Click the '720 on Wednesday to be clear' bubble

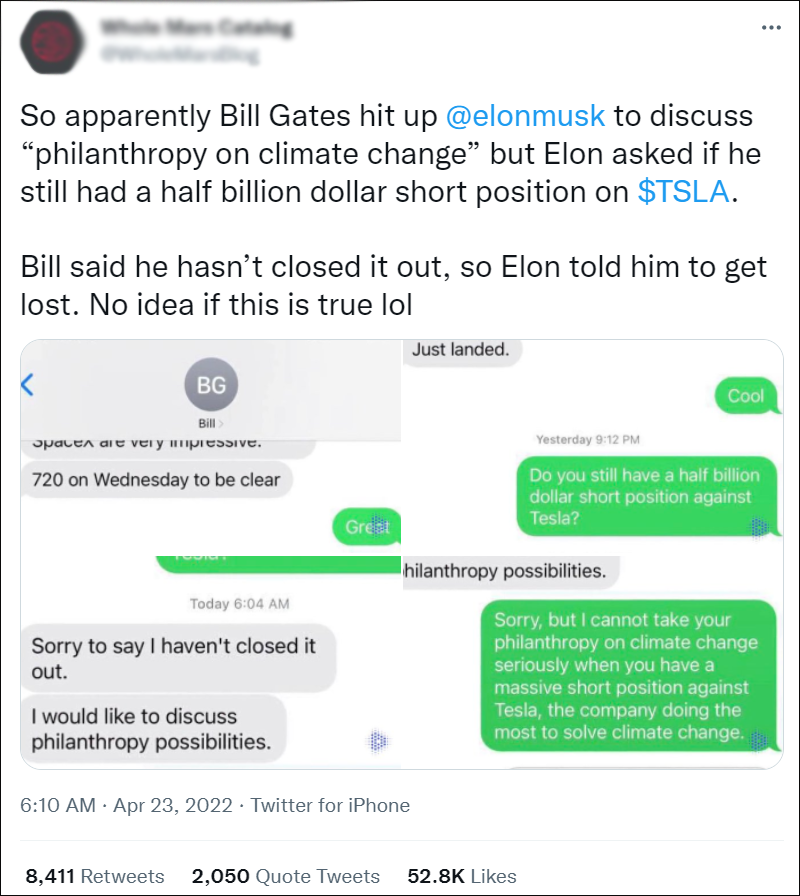(x=156, y=479)
